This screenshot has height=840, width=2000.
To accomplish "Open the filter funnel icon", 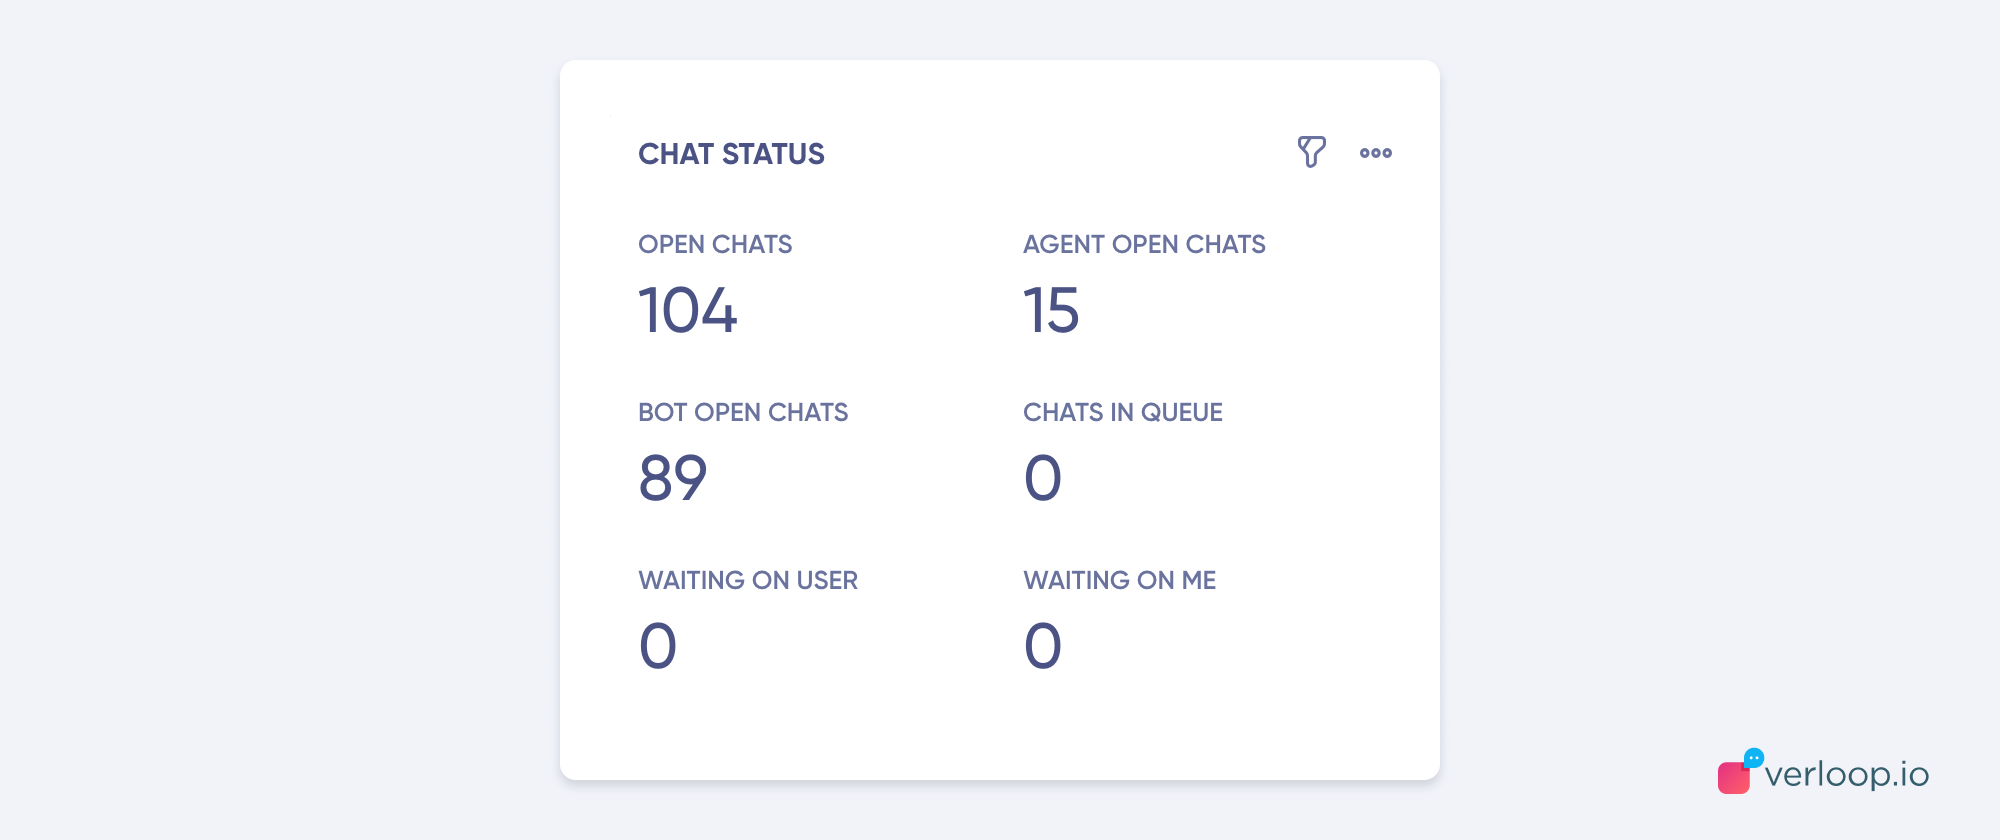I will click(1311, 152).
